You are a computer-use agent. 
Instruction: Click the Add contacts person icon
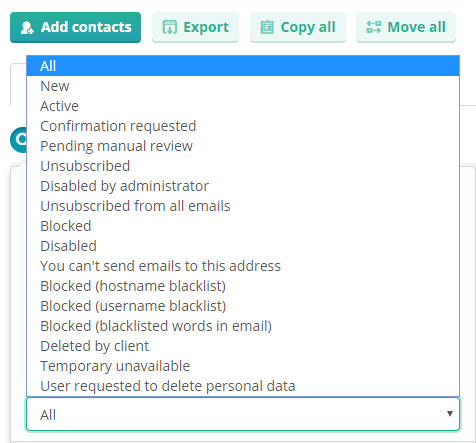coord(27,28)
